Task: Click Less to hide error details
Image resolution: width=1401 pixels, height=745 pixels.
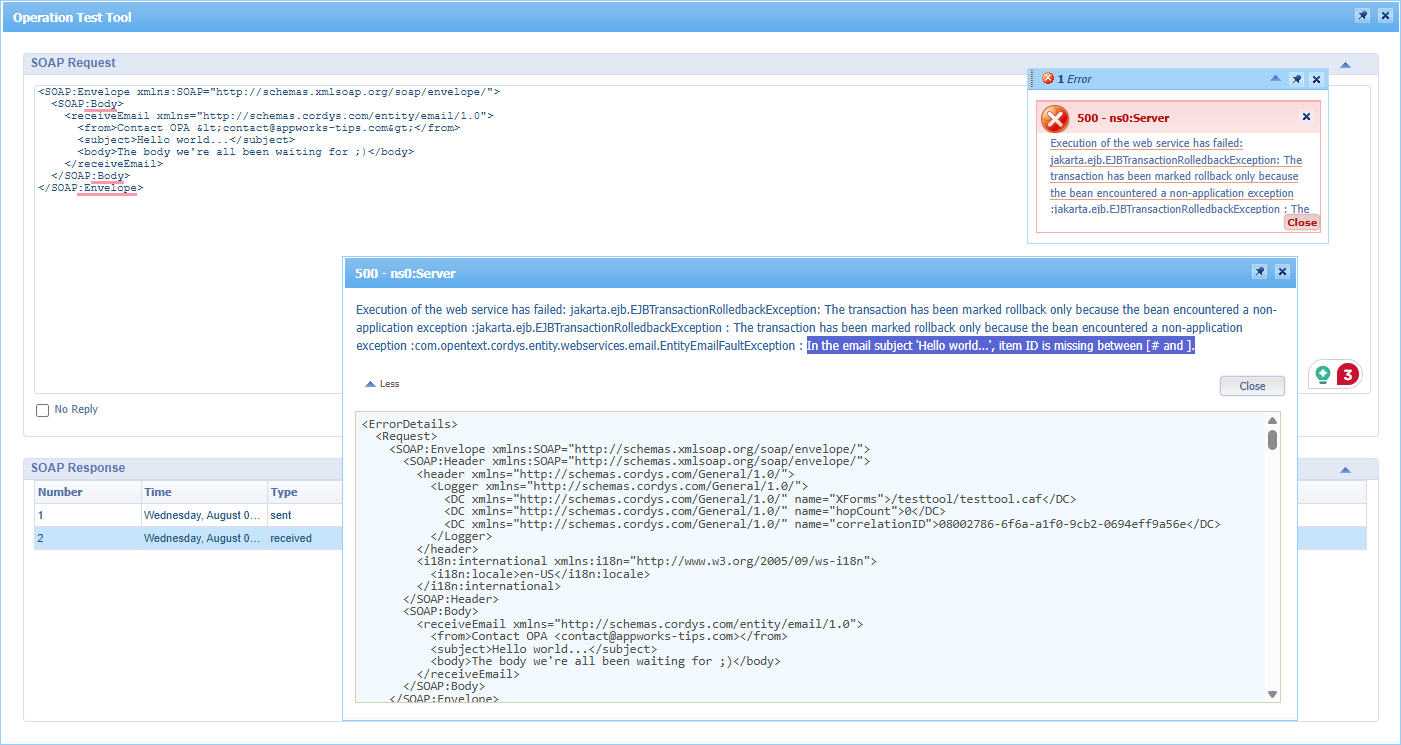Action: coord(382,384)
